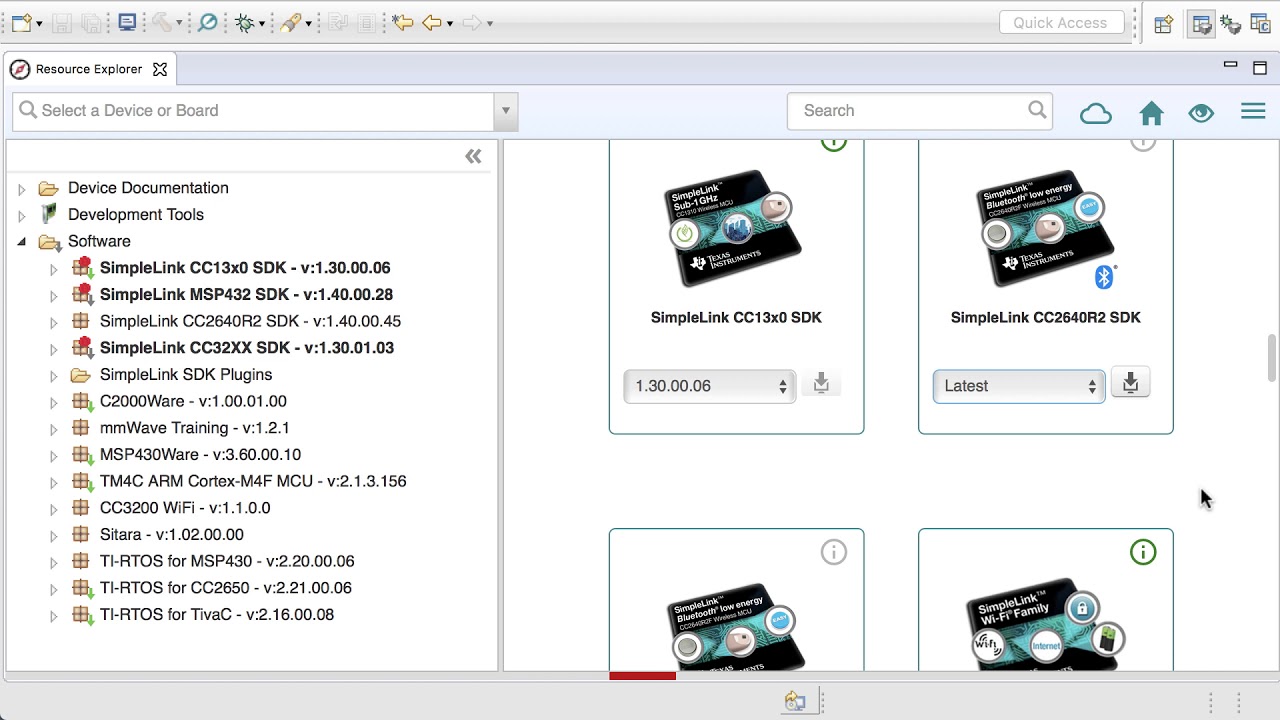Select TI-RTOS for MSP430 entry
The image size is (1280, 720).
(x=227, y=561)
